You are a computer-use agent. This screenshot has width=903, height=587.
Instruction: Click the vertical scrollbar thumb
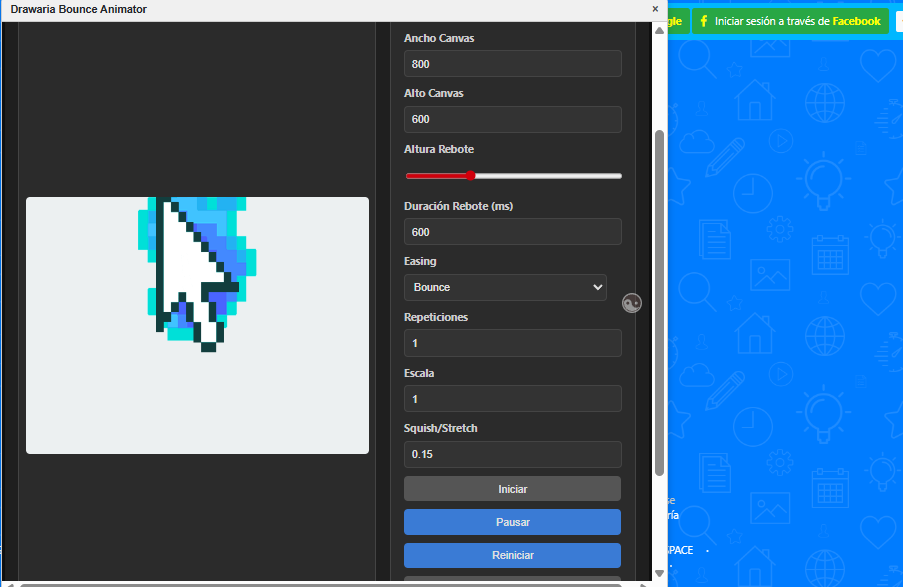point(659,300)
